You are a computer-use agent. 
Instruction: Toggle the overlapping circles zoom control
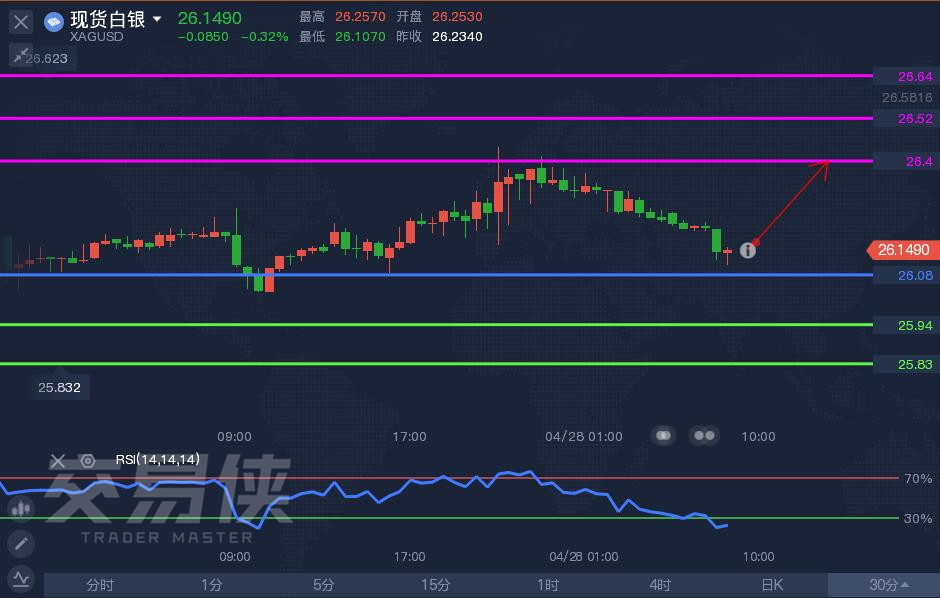click(x=664, y=436)
